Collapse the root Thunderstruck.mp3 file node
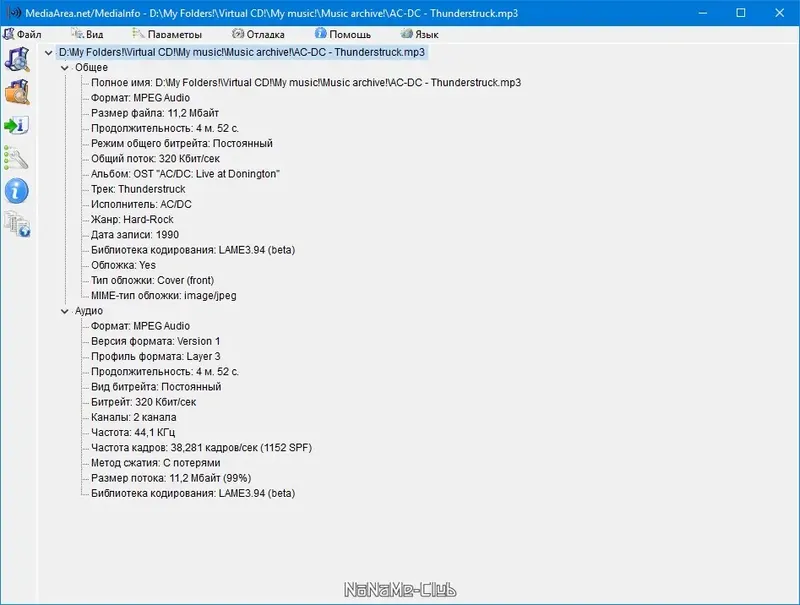Screen dimensions: 800x605 pos(48,53)
